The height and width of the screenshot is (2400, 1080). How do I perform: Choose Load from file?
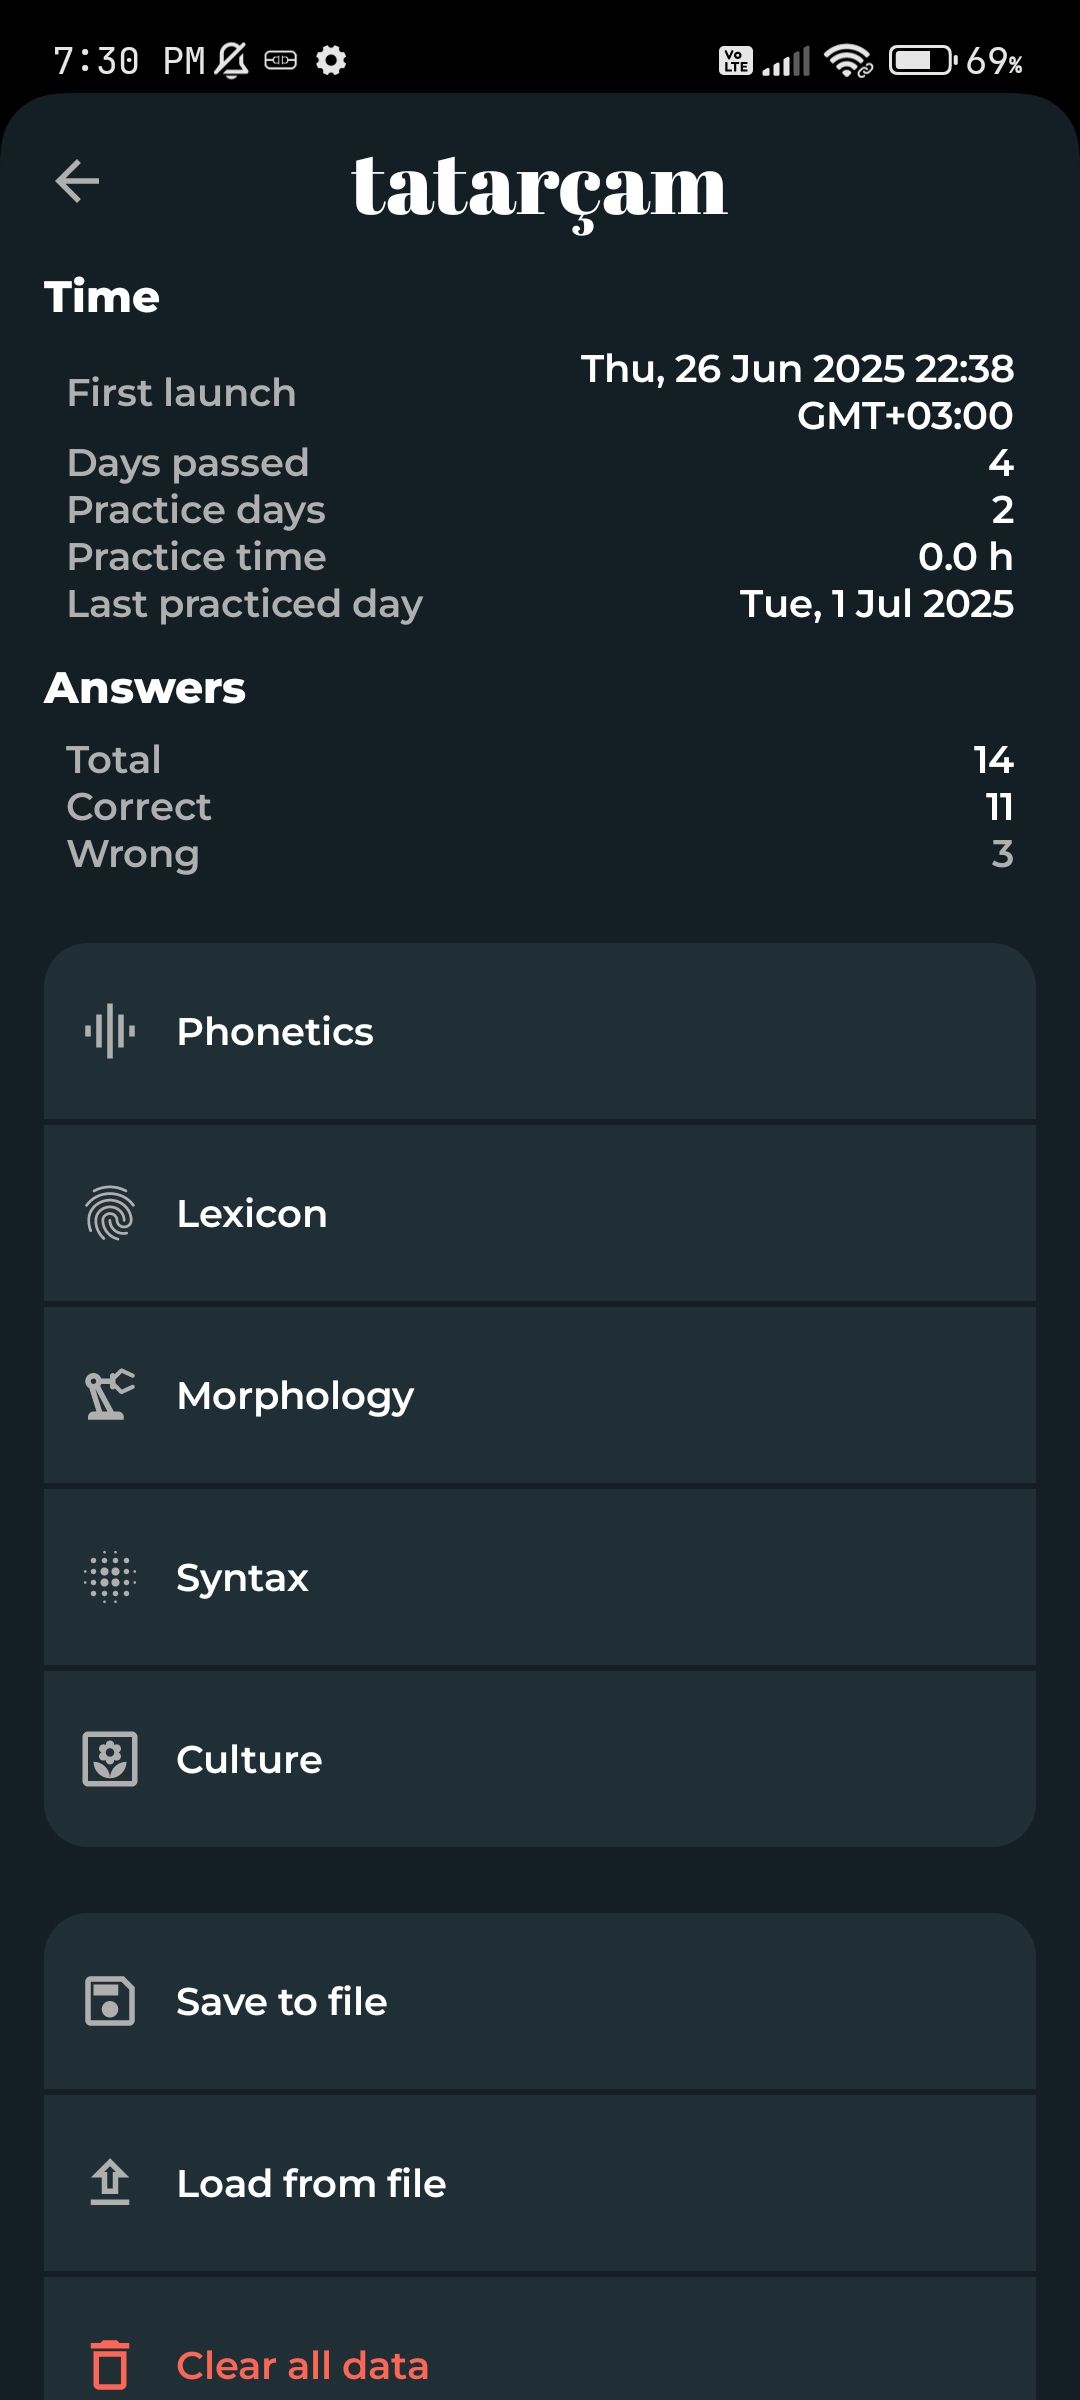[540, 2183]
